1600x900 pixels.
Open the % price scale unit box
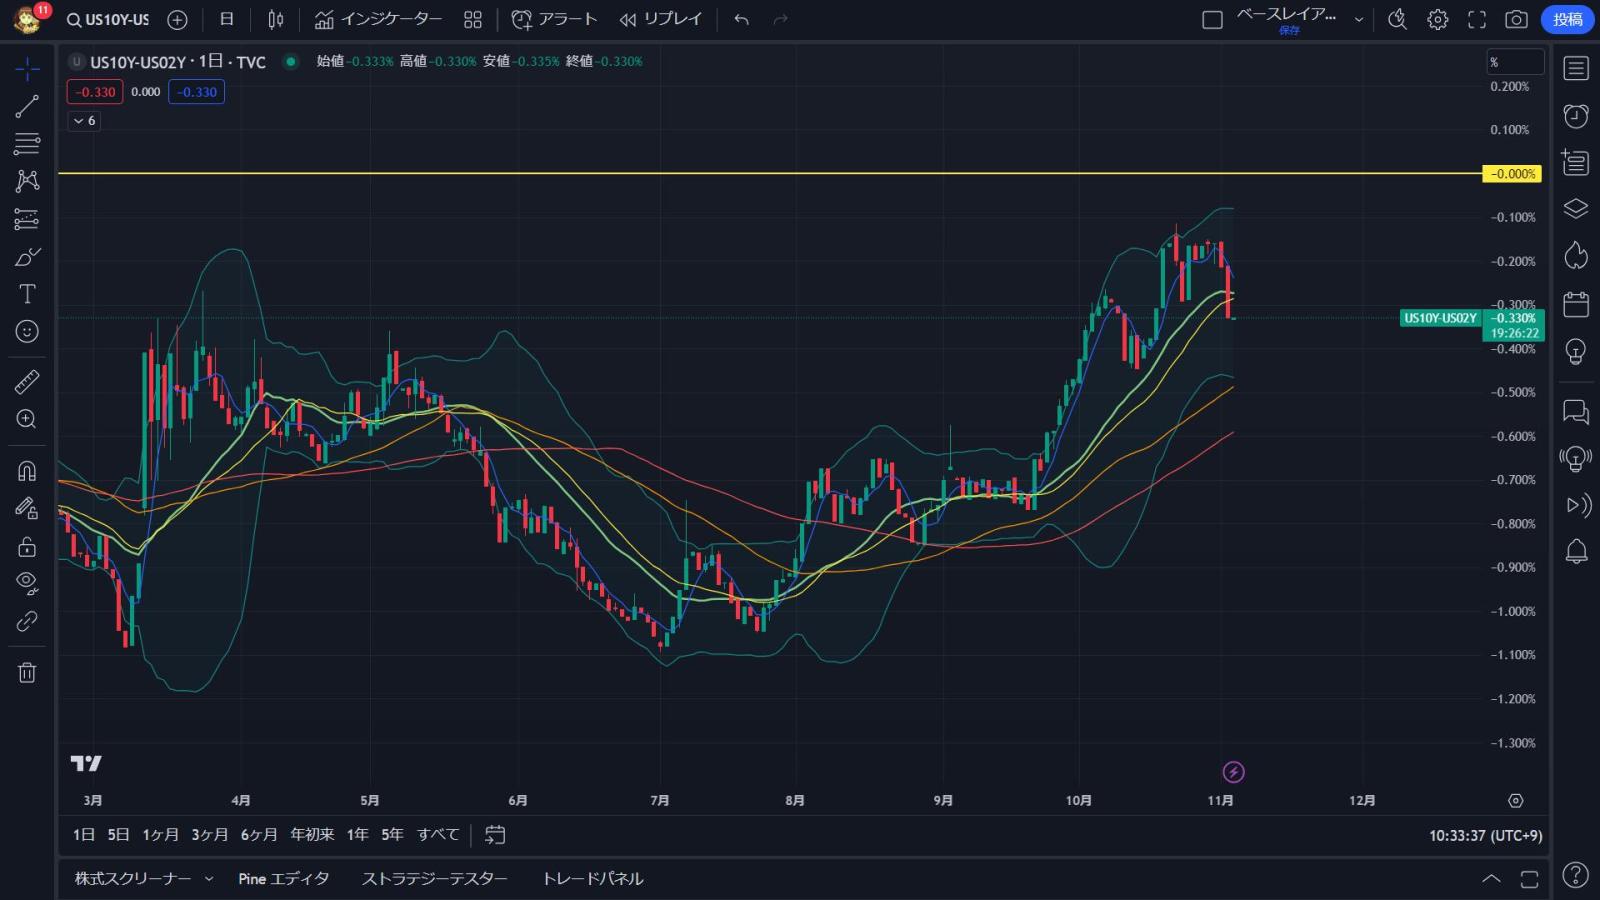(x=1515, y=62)
